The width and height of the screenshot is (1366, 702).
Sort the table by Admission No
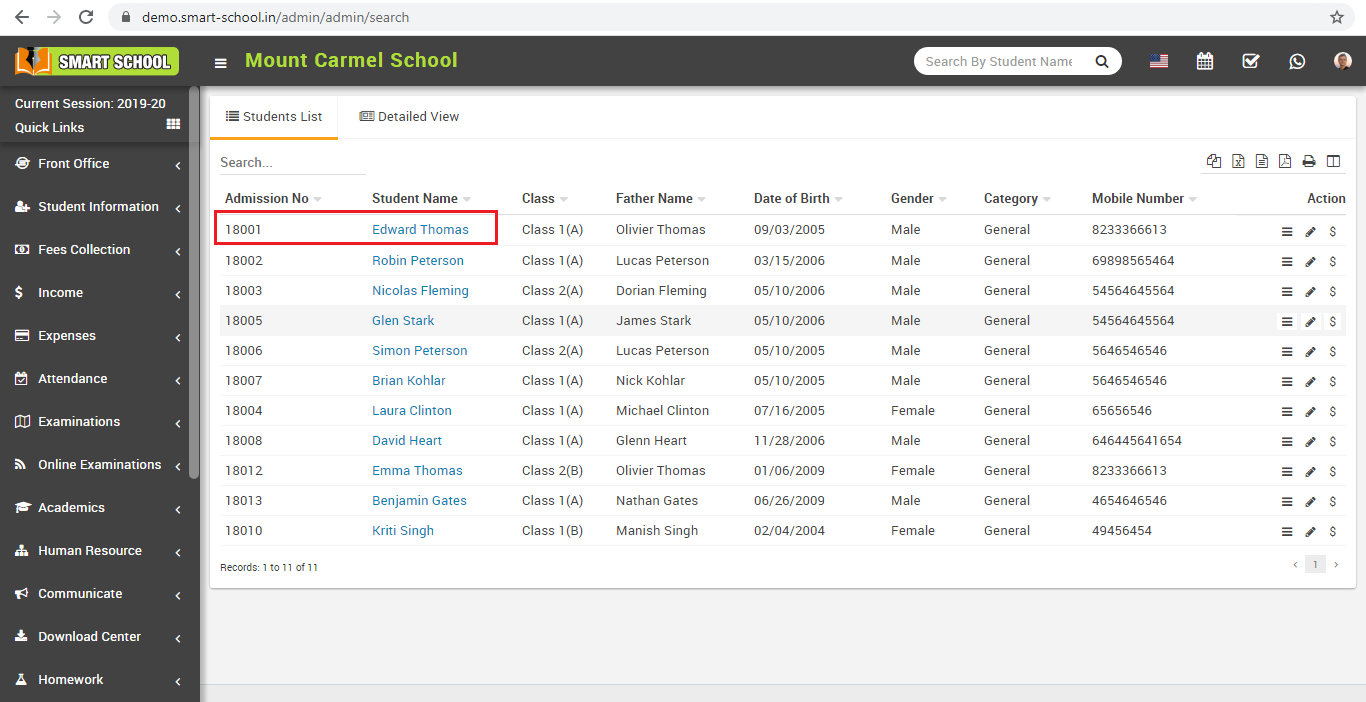[267, 199]
